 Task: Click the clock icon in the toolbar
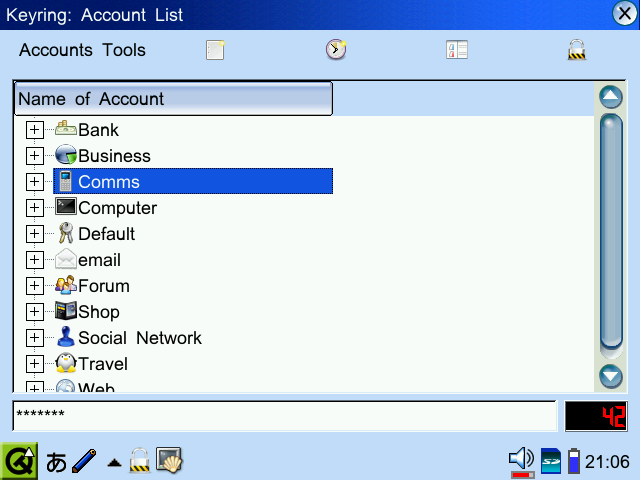pos(336,50)
